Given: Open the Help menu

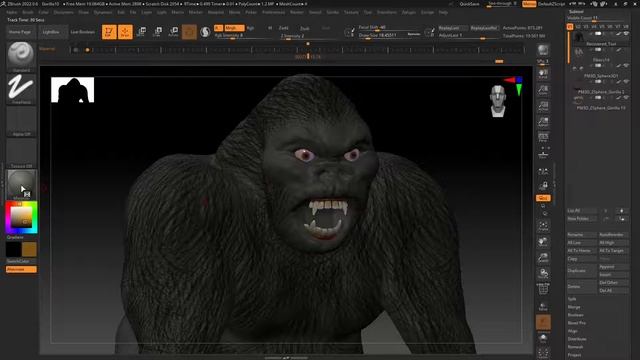Looking at the screenshot, I should click(x=443, y=13).
